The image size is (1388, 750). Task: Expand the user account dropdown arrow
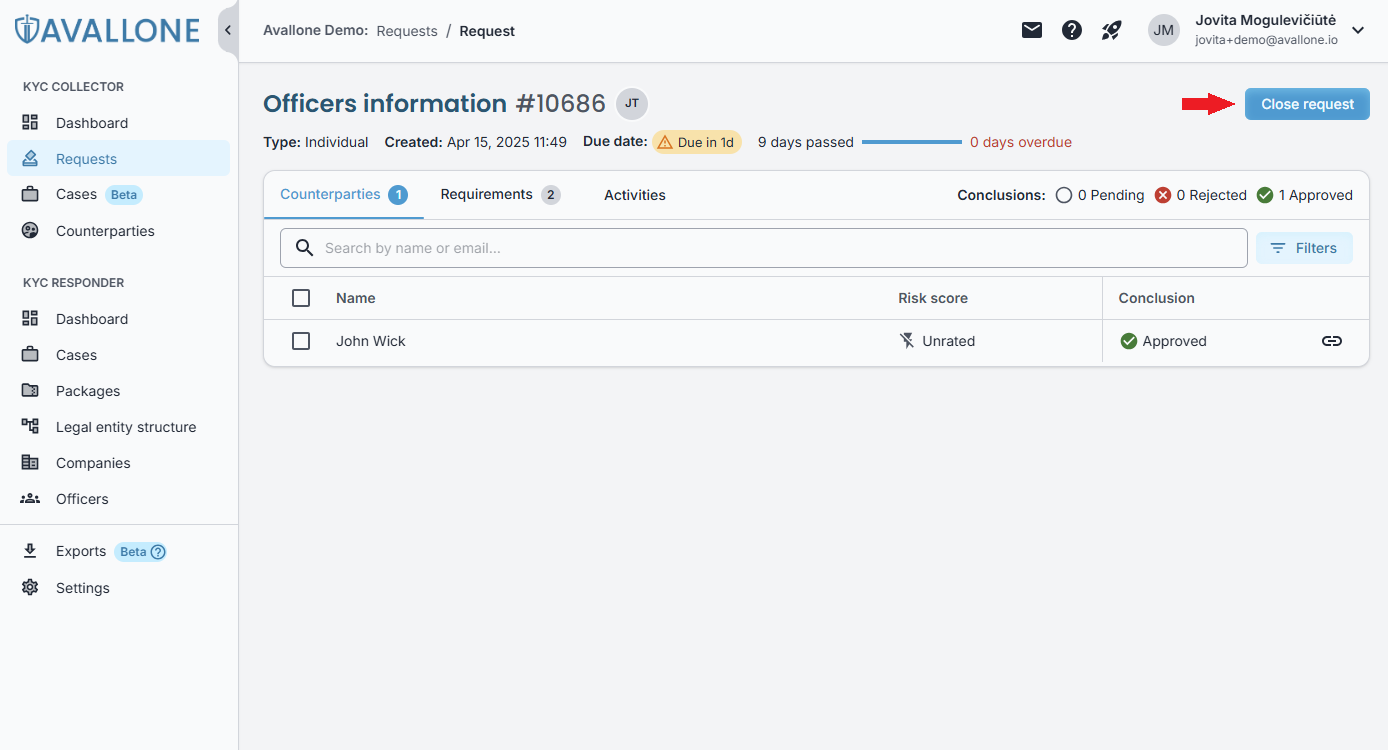coord(1358,30)
